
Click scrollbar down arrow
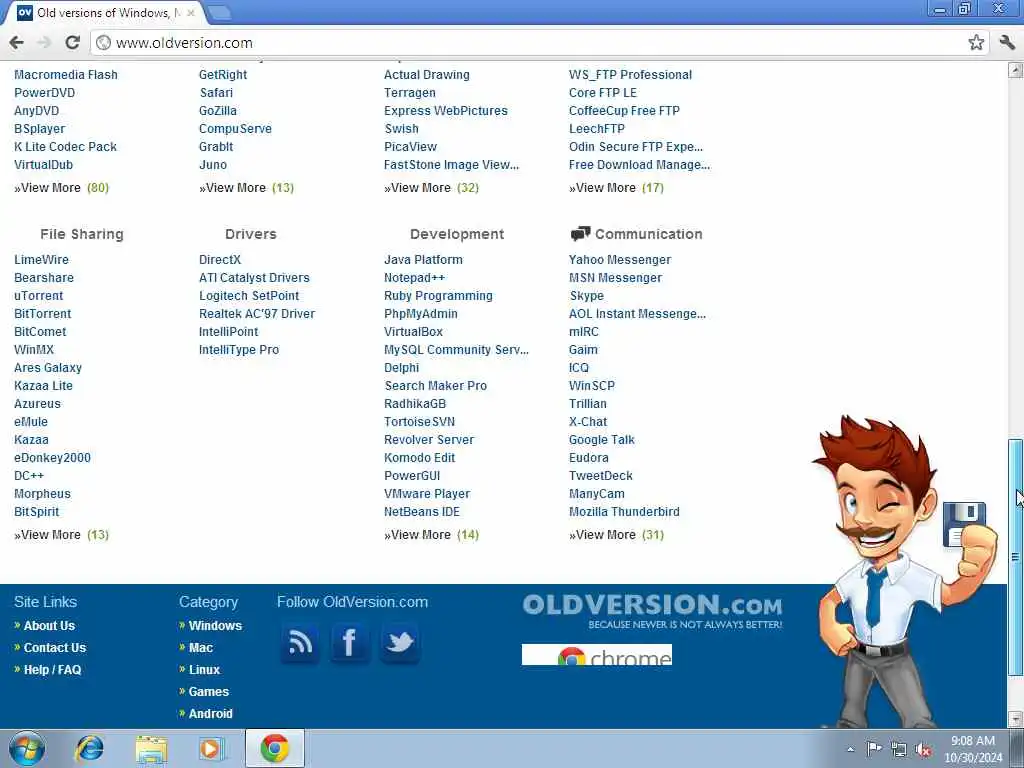coord(1015,719)
